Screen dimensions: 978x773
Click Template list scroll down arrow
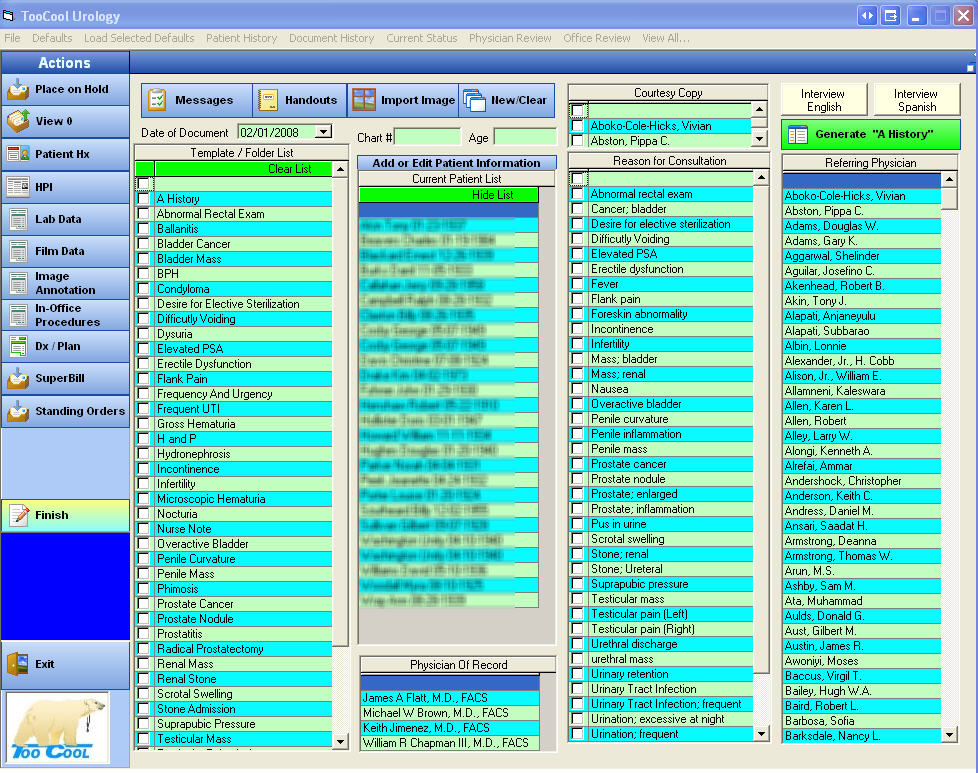point(341,742)
